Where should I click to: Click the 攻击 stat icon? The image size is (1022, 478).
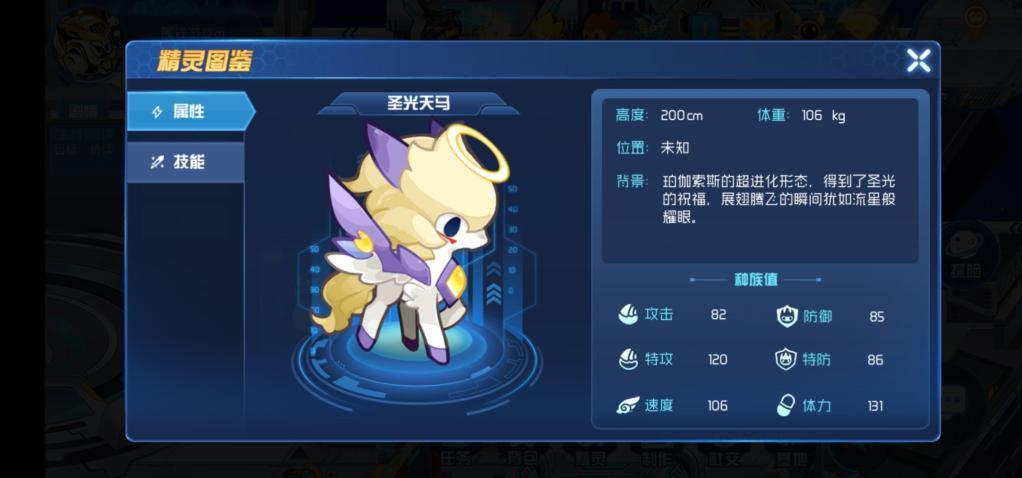click(628, 314)
